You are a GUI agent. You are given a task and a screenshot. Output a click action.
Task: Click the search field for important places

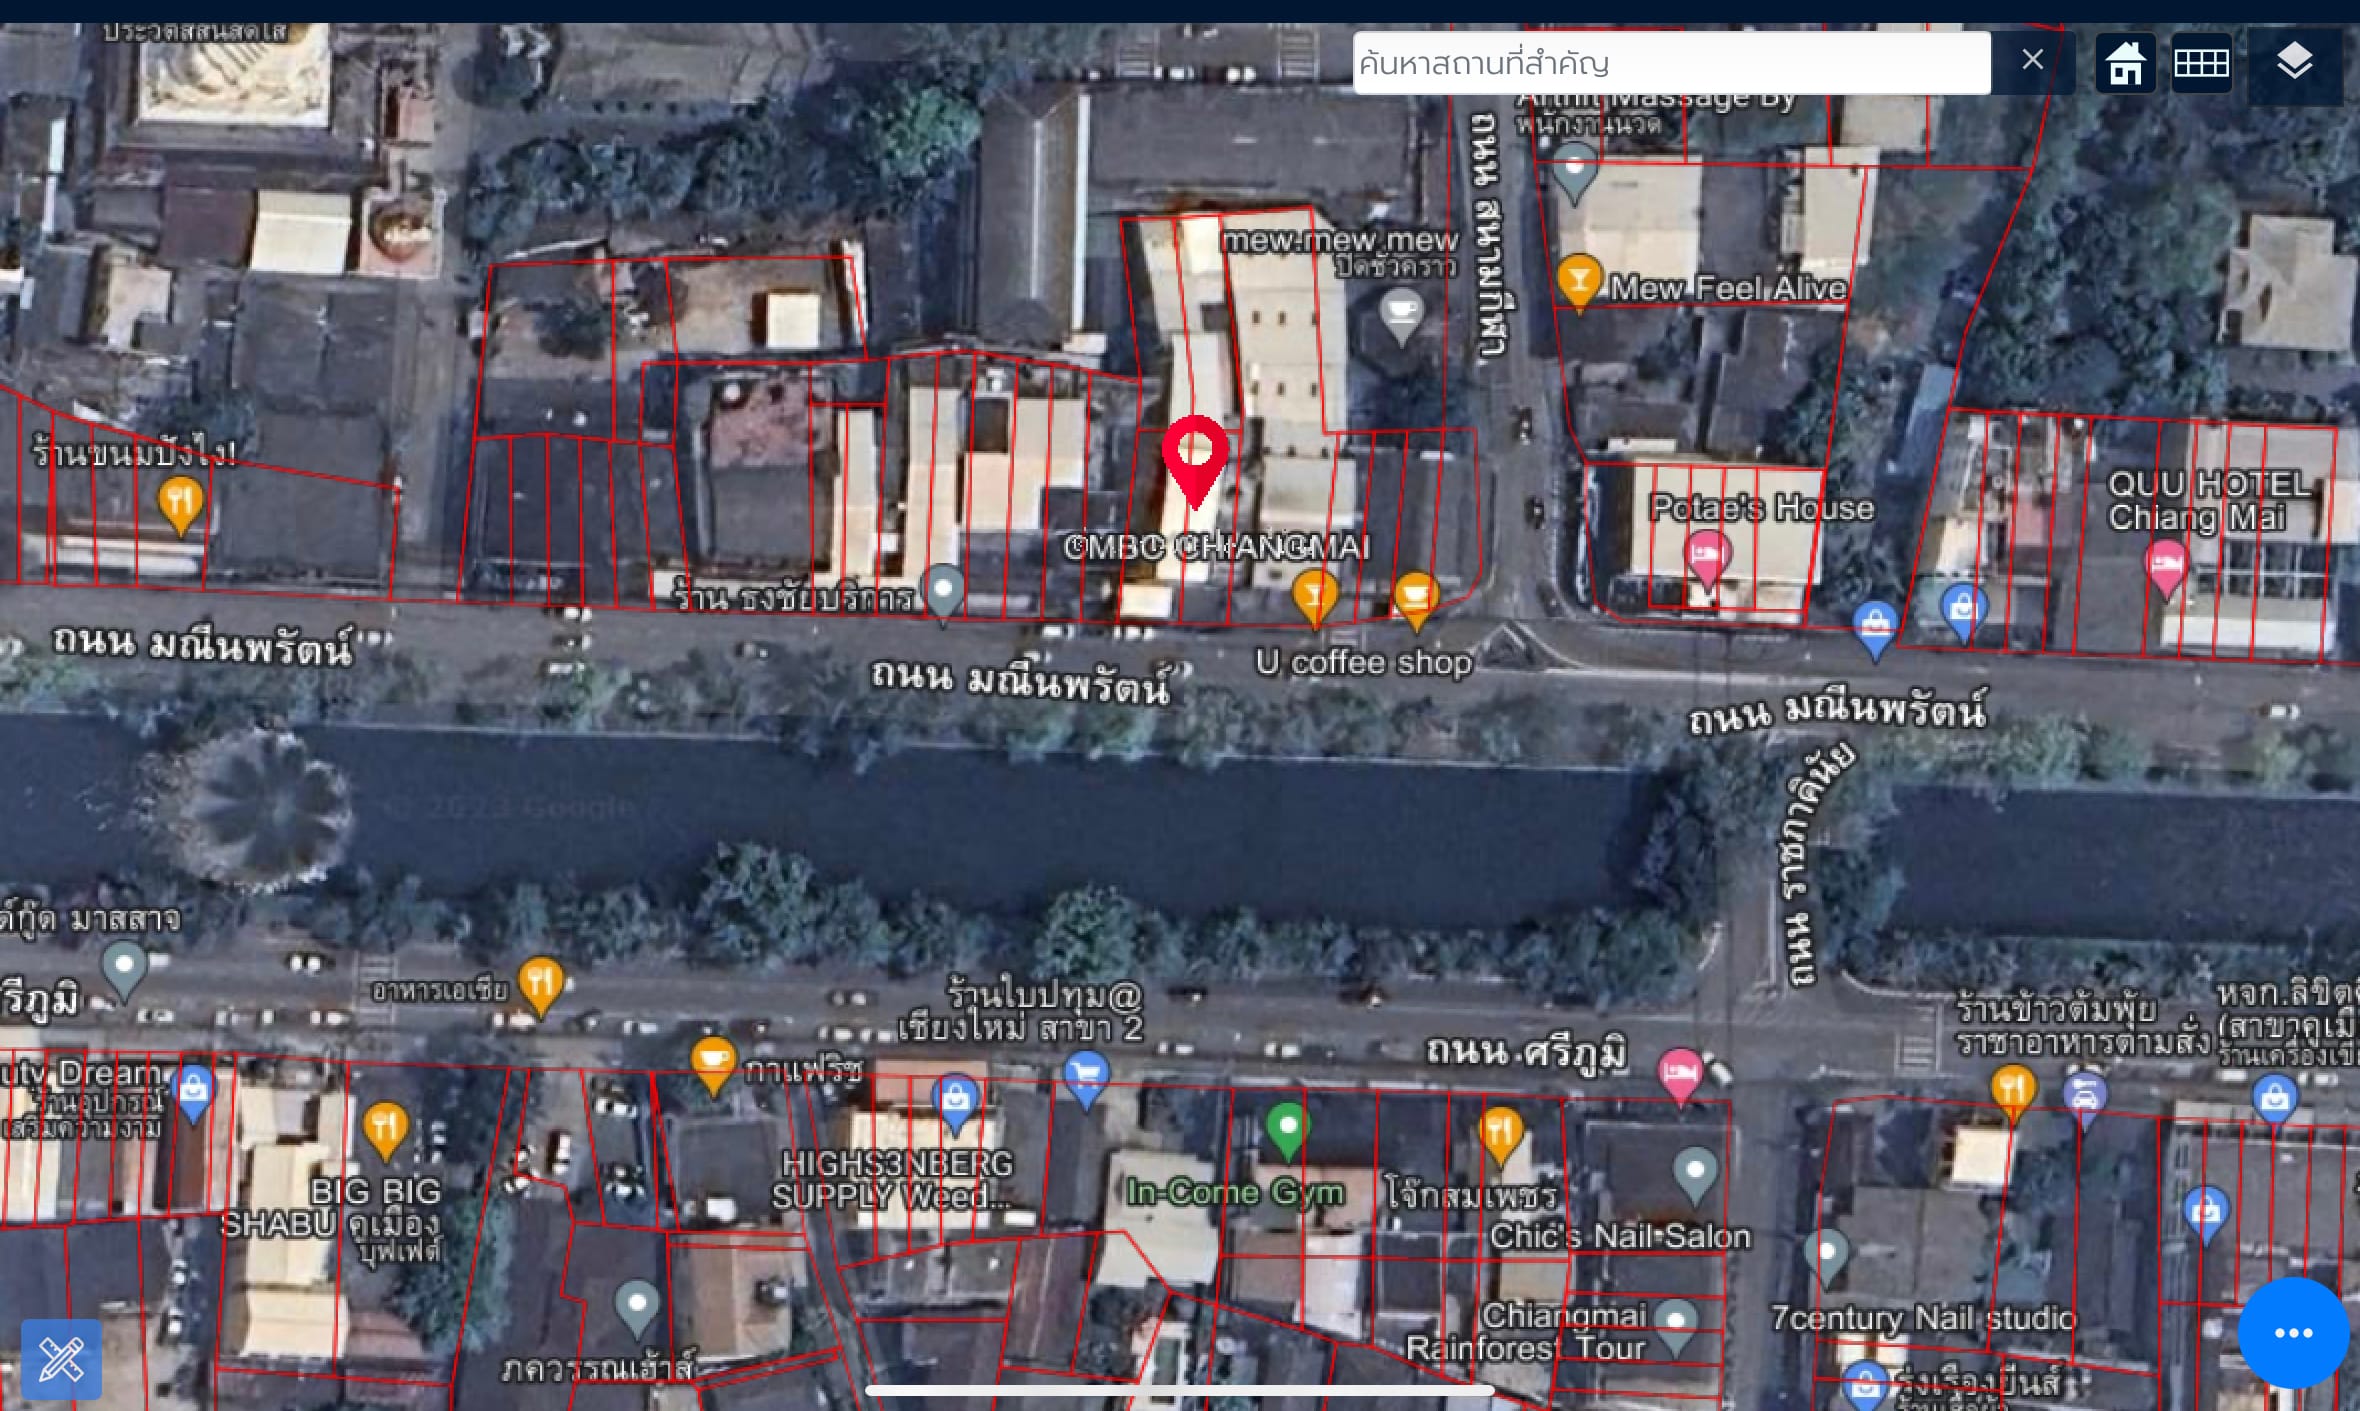coord(1671,63)
